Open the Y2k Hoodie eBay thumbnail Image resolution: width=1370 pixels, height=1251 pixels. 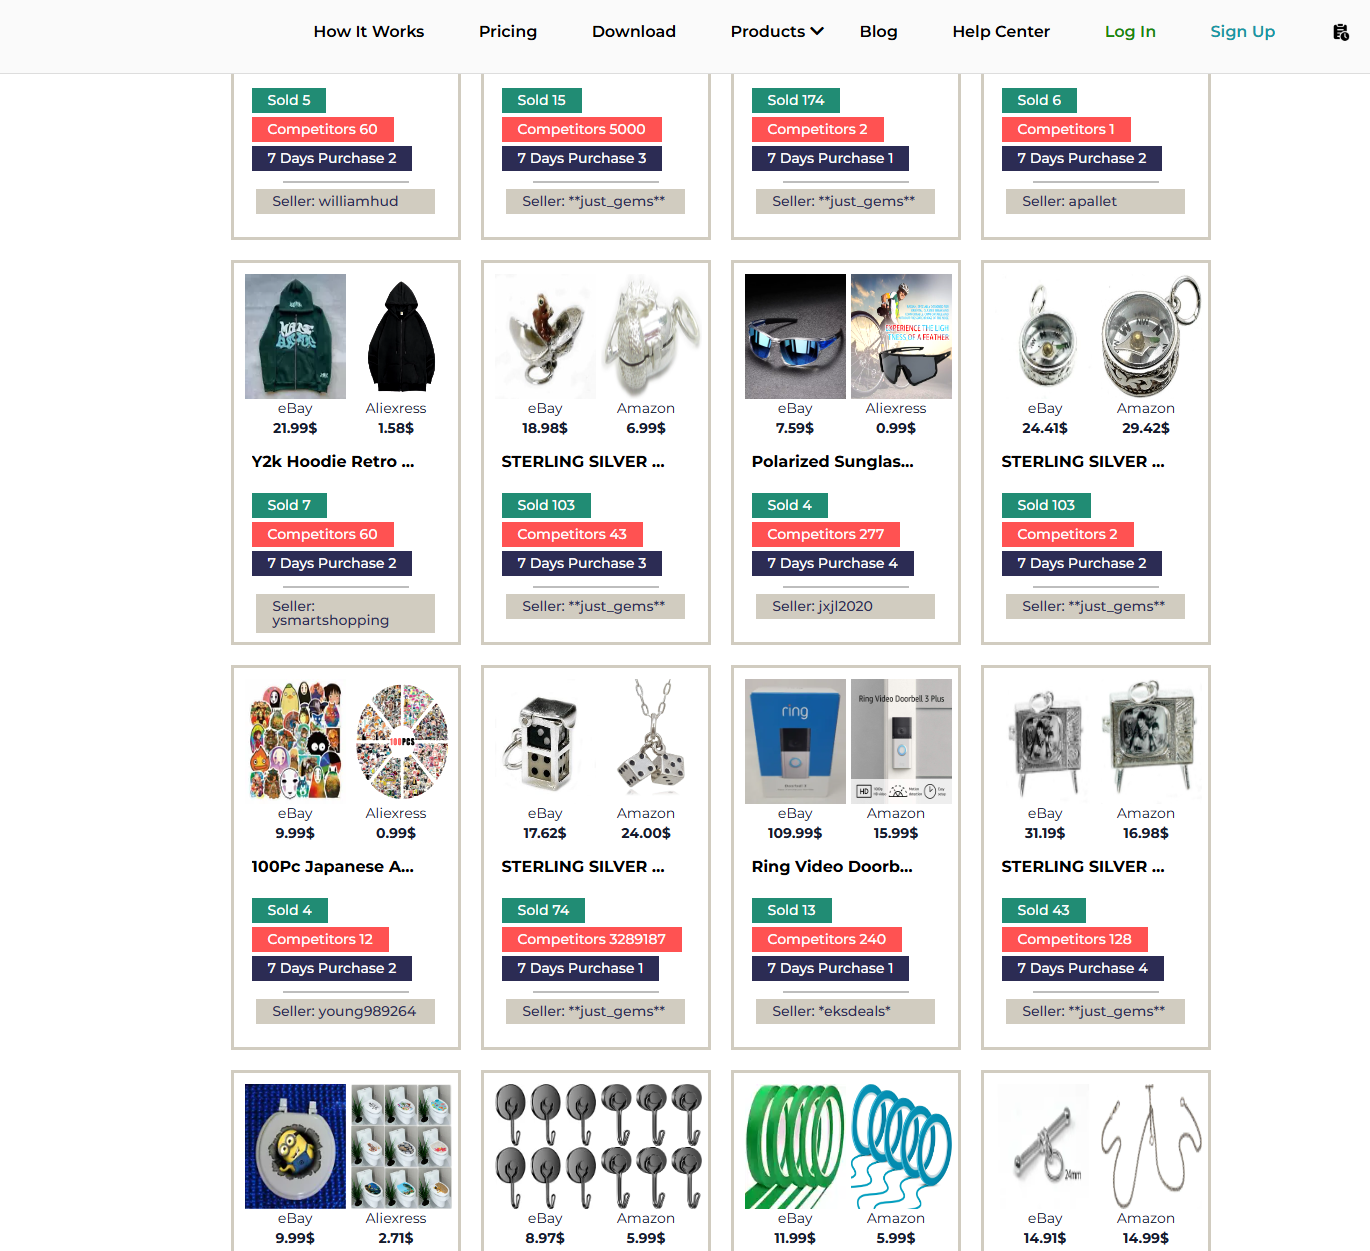click(x=295, y=336)
